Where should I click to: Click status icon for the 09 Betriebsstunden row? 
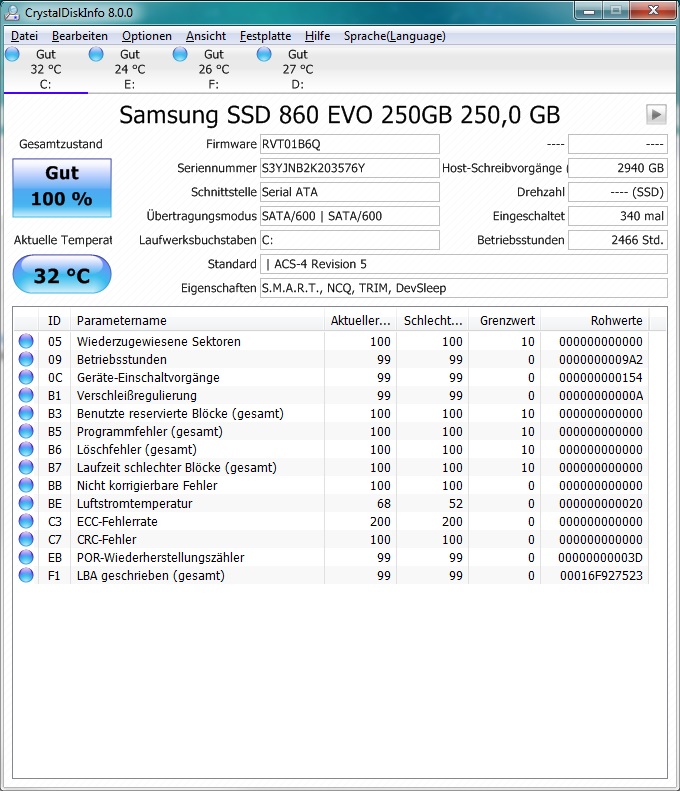[x=26, y=360]
